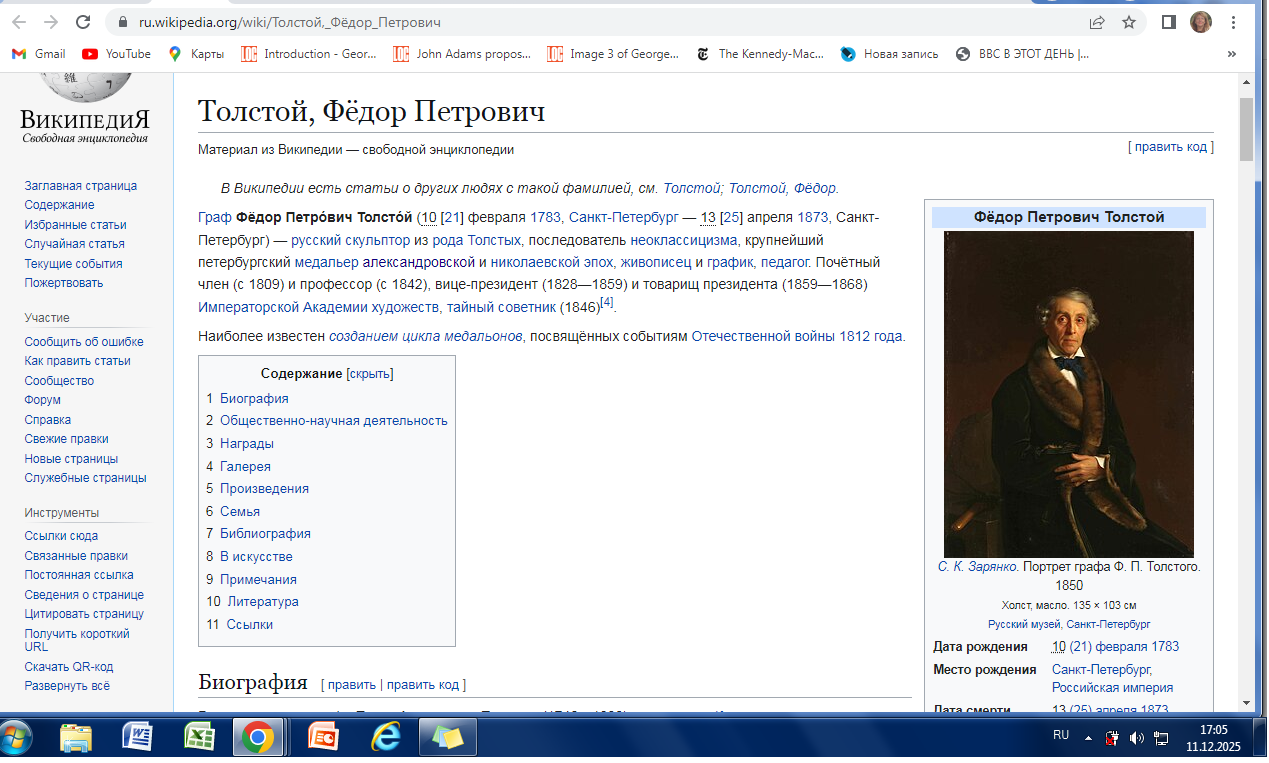
Task: Open Свежие правки link
Action: pos(67,439)
